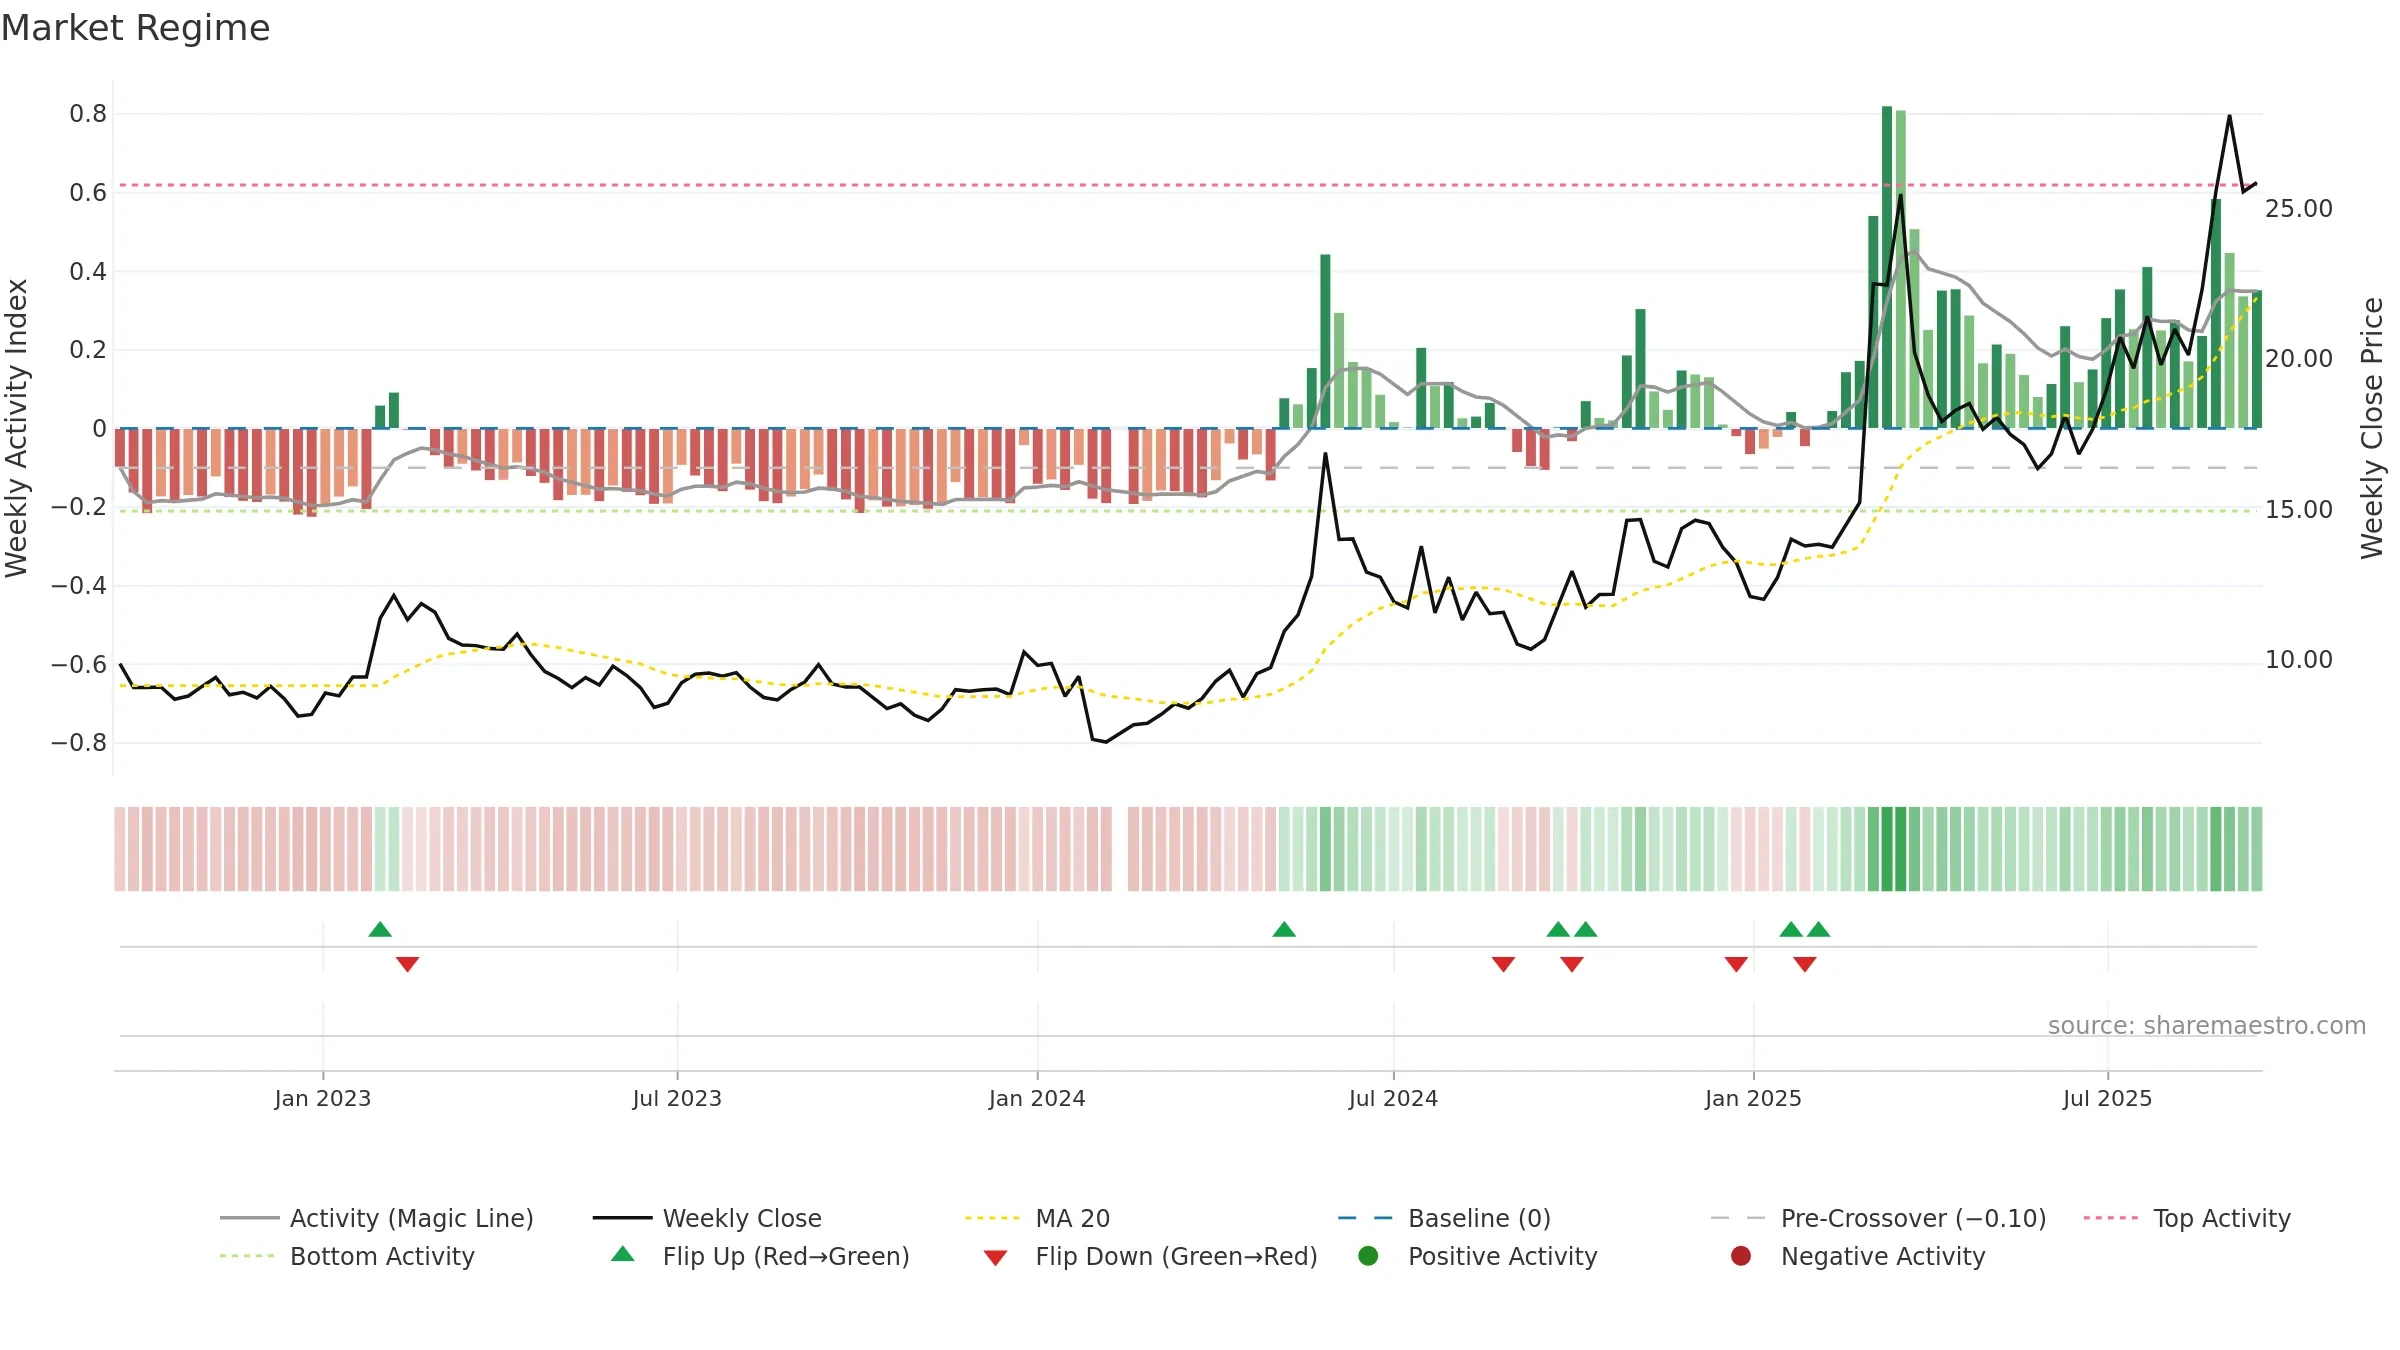Screen dimensions: 2400x1350
Task: Click the −0.6 tick on activity axis
Action: pyautogui.click(x=79, y=664)
